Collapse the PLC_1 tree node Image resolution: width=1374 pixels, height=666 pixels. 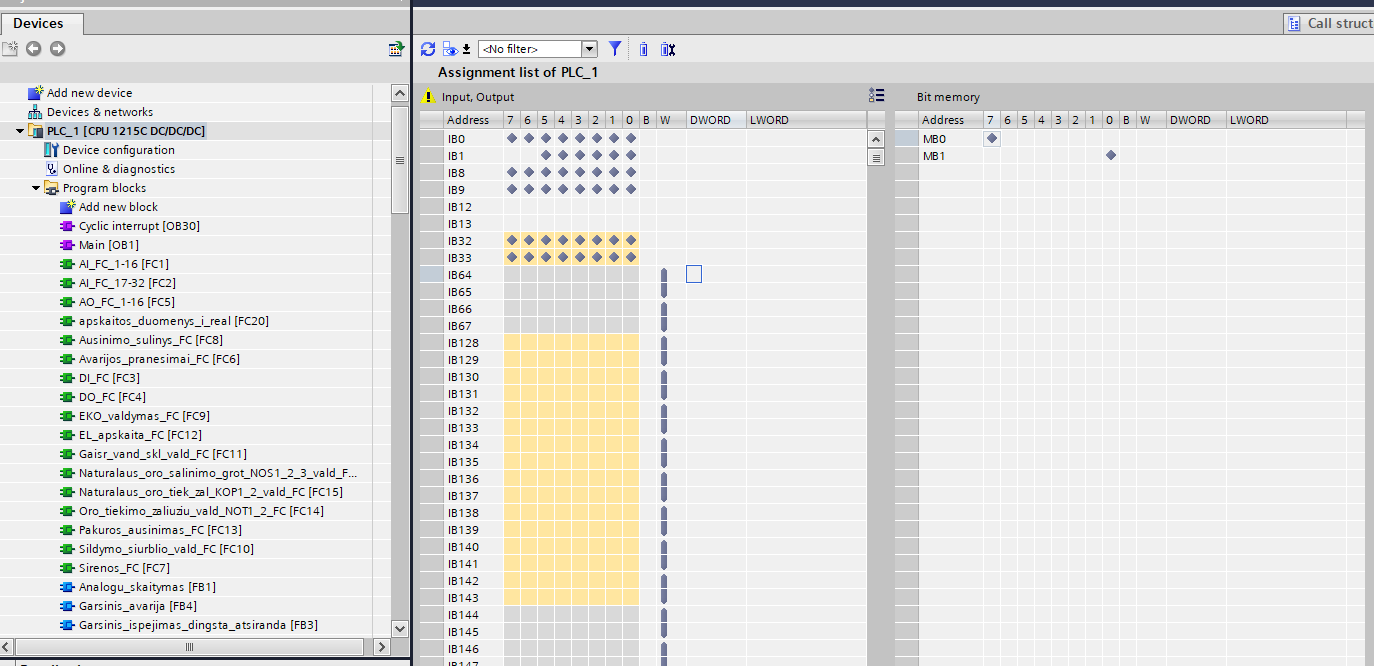point(20,131)
